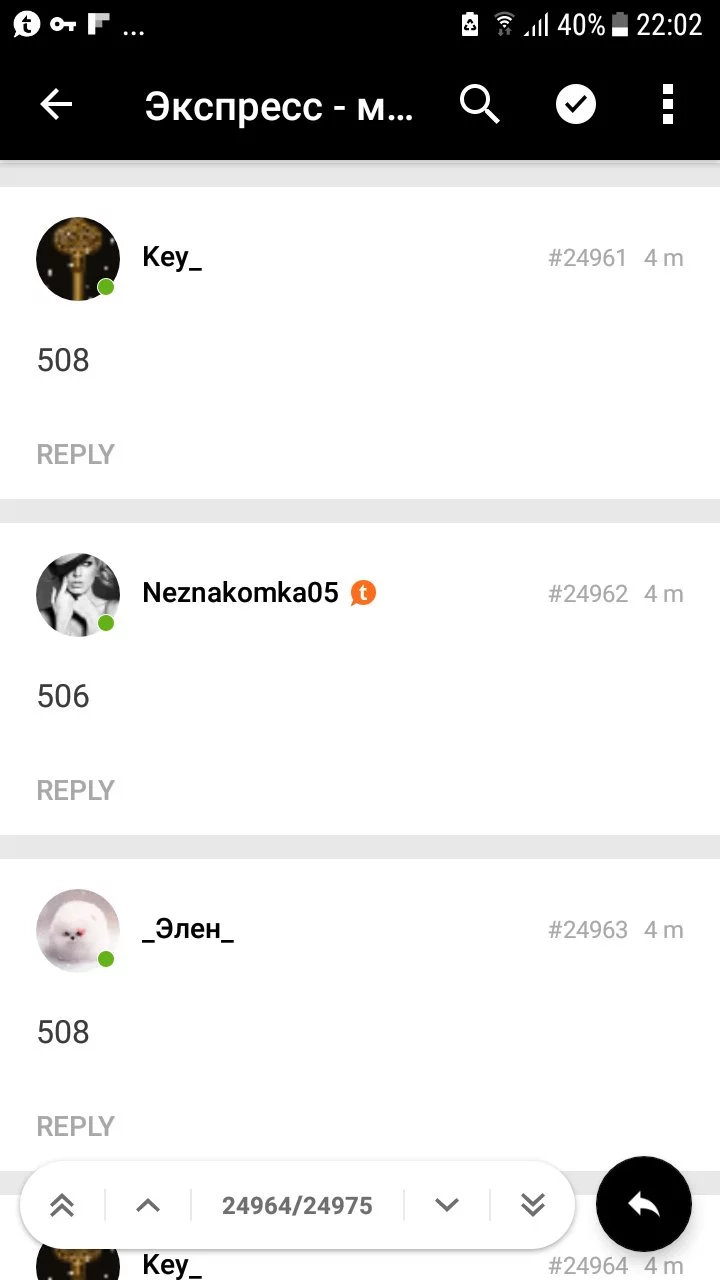This screenshot has height=1280, width=720.
Task: Open Neznakomka05's black-and-white avatar
Action: (78, 594)
